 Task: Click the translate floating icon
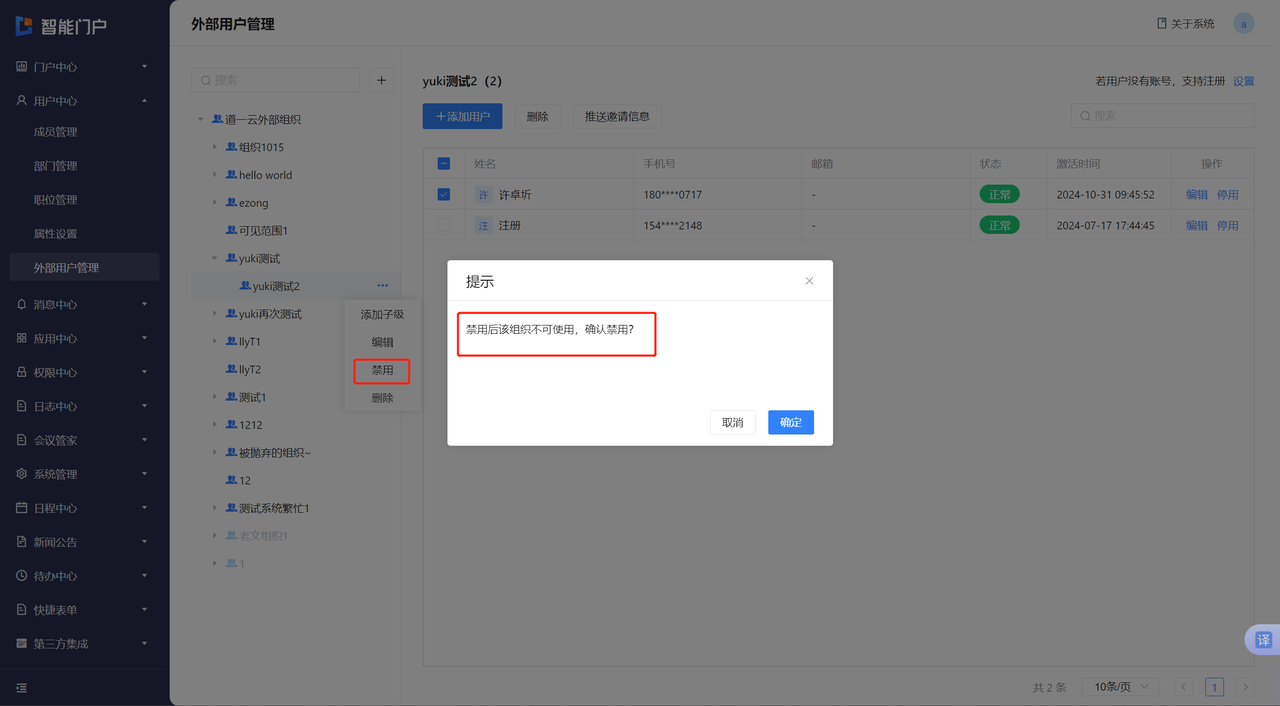1263,640
